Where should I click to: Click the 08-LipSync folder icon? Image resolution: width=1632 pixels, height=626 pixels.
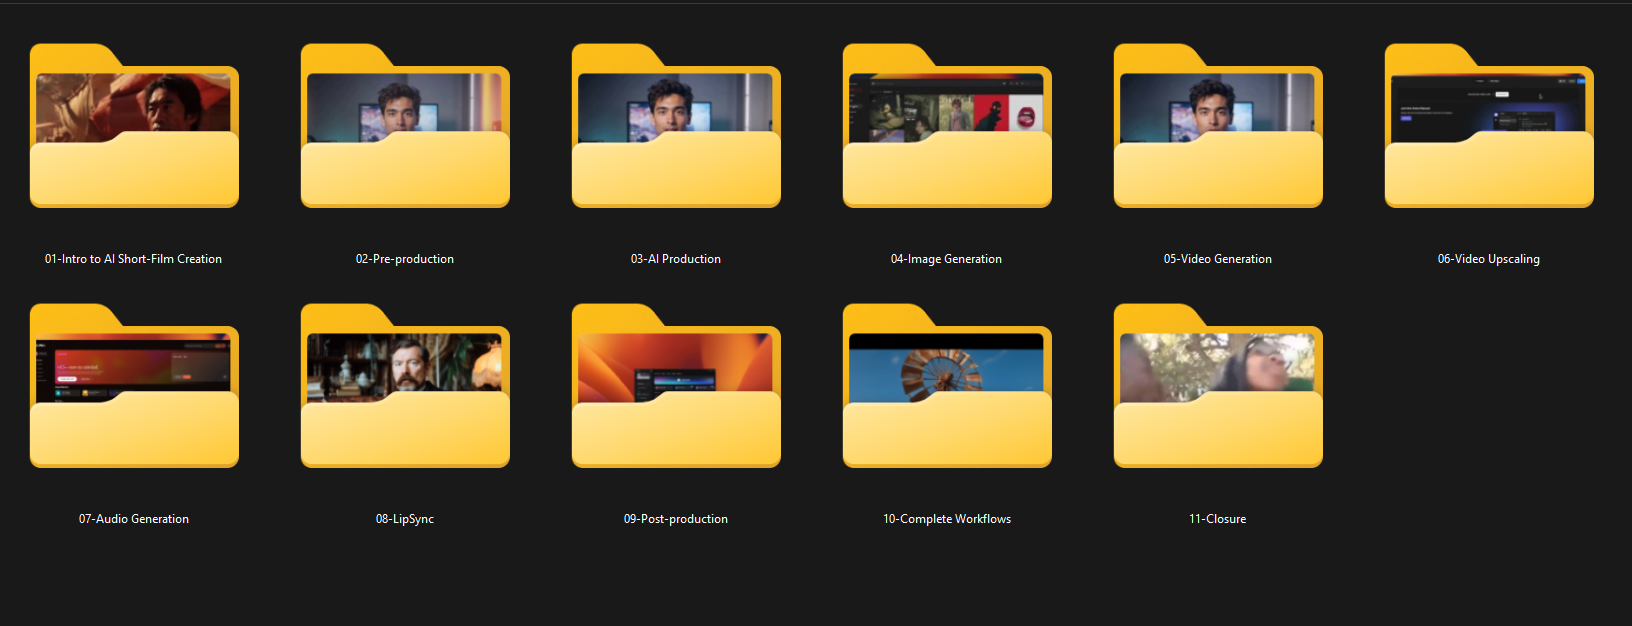coord(405,387)
